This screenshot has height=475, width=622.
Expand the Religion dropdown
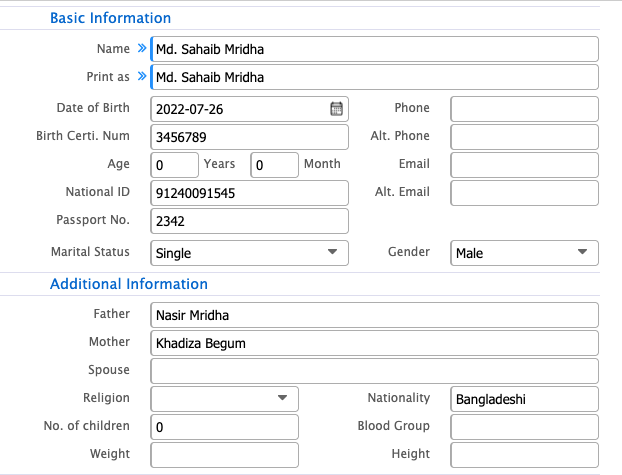(224, 399)
